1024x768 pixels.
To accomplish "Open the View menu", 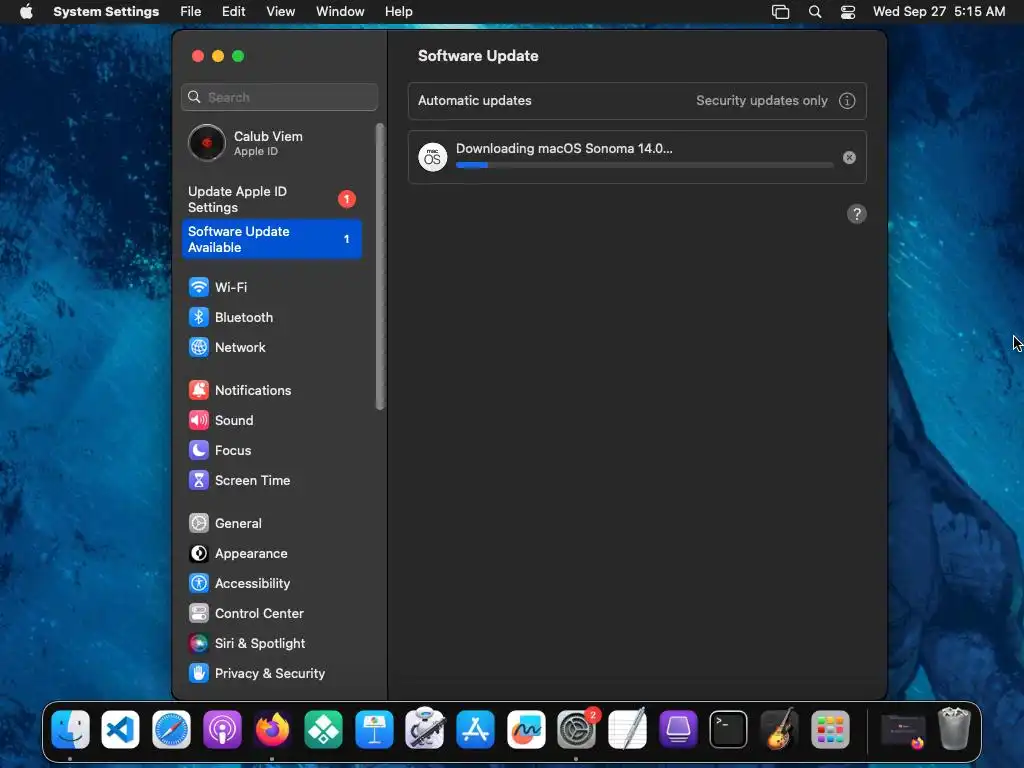I will [280, 12].
